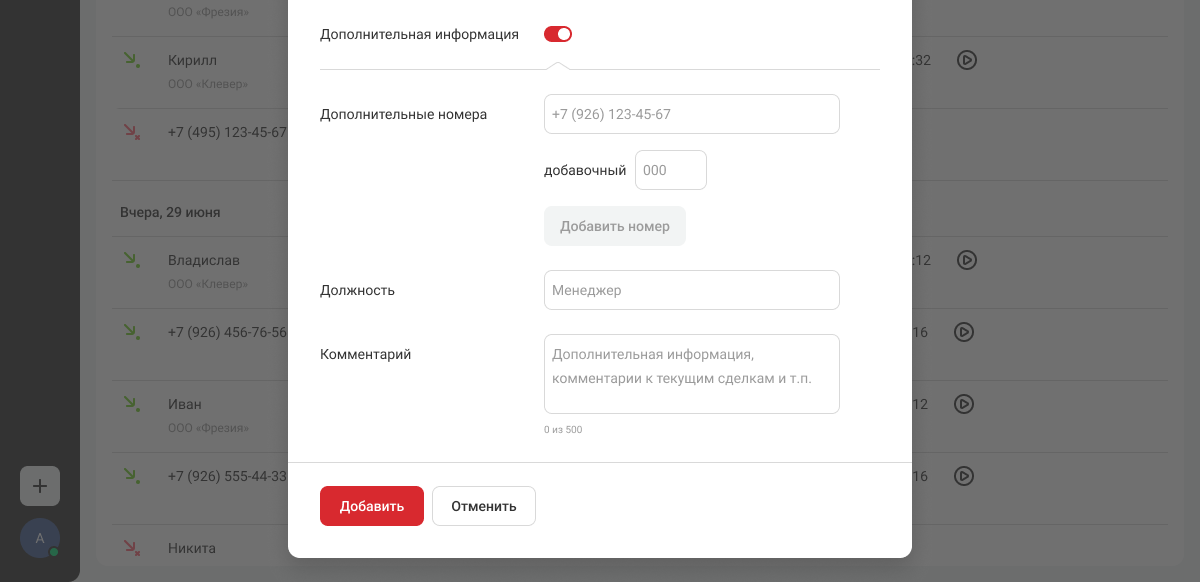Click the plus icon in left sidebar
1200x582 pixels.
[40, 486]
